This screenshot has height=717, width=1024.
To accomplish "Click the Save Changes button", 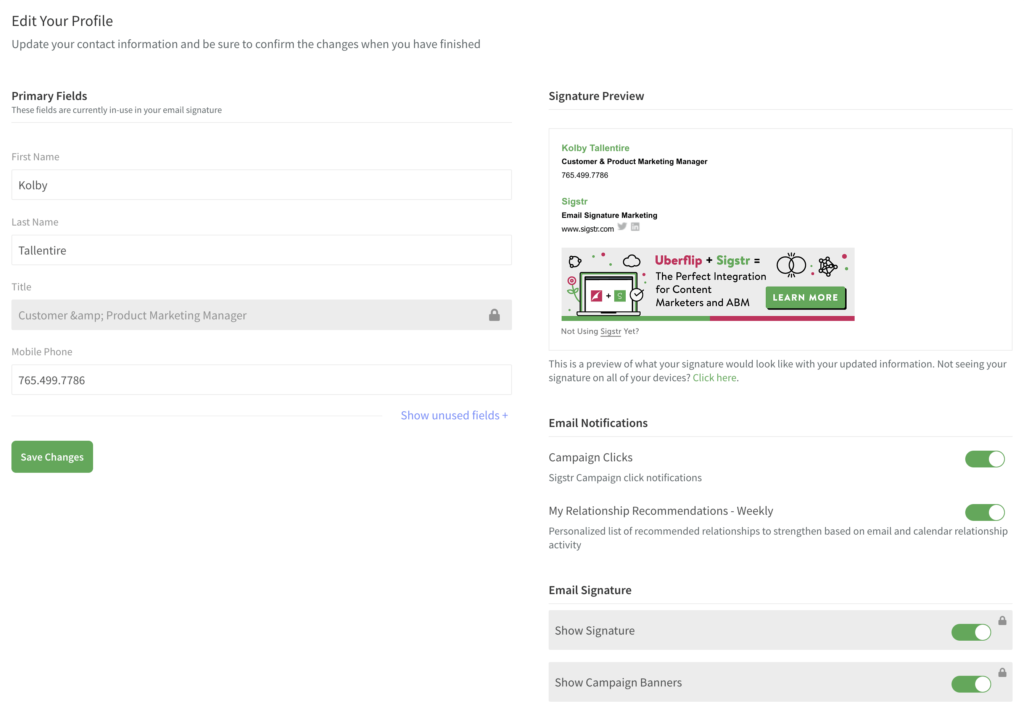I will tap(52, 457).
